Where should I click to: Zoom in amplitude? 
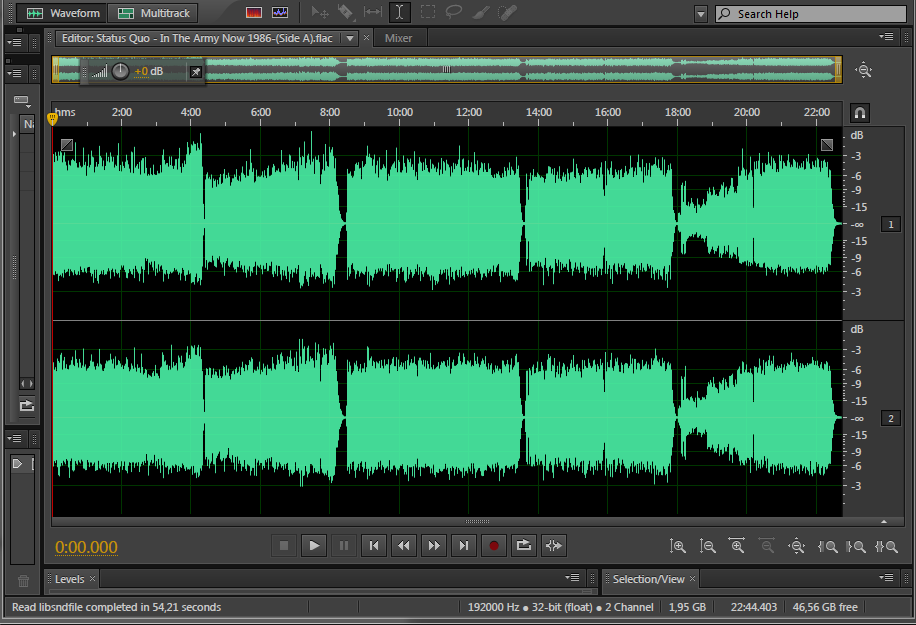pos(678,547)
